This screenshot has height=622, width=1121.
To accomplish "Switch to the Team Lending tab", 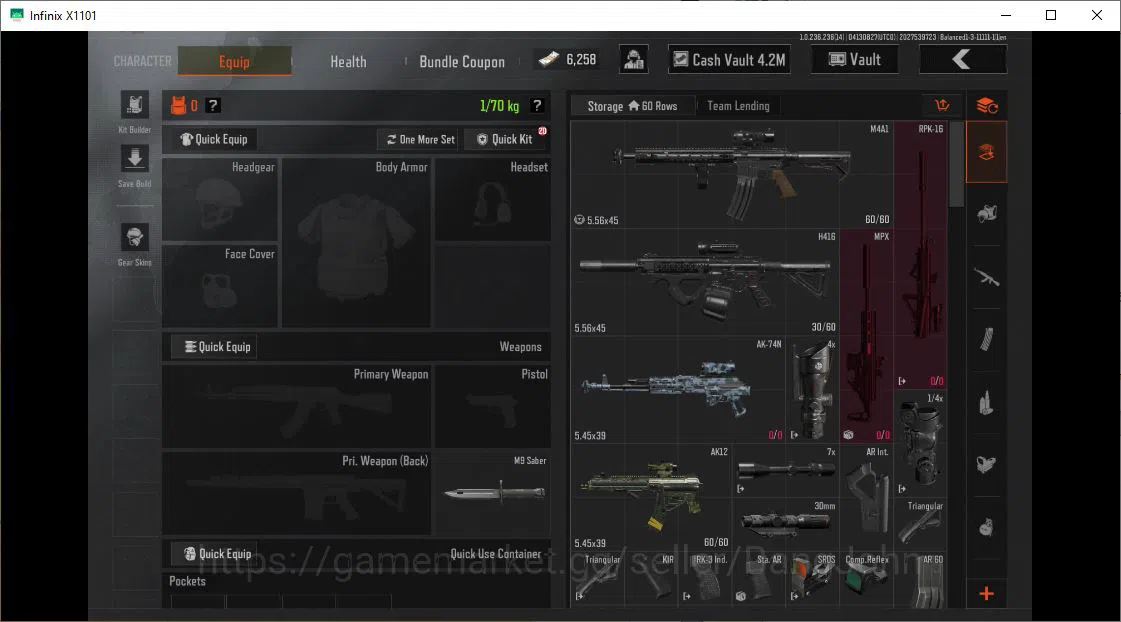I will click(739, 106).
